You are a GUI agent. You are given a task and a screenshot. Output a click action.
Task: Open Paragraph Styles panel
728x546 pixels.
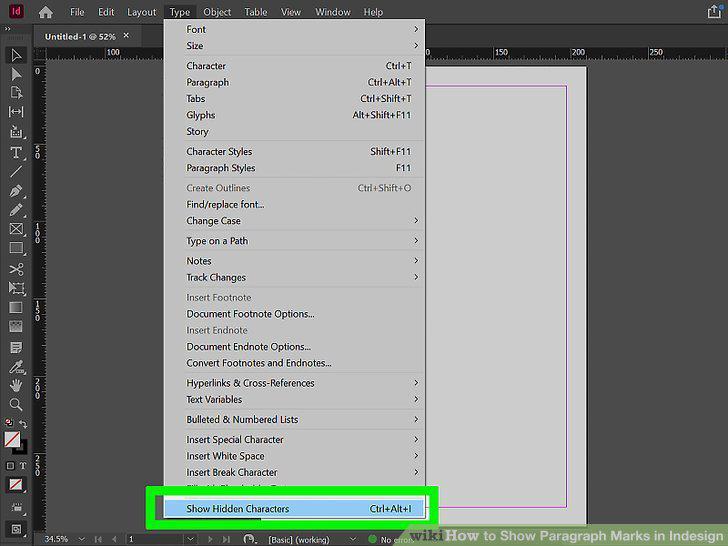(x=294, y=168)
